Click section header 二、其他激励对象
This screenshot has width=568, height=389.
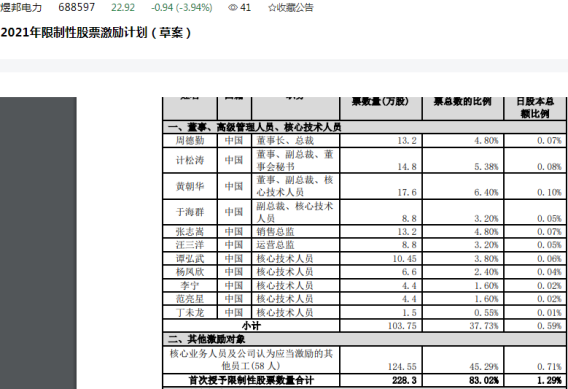364,339
